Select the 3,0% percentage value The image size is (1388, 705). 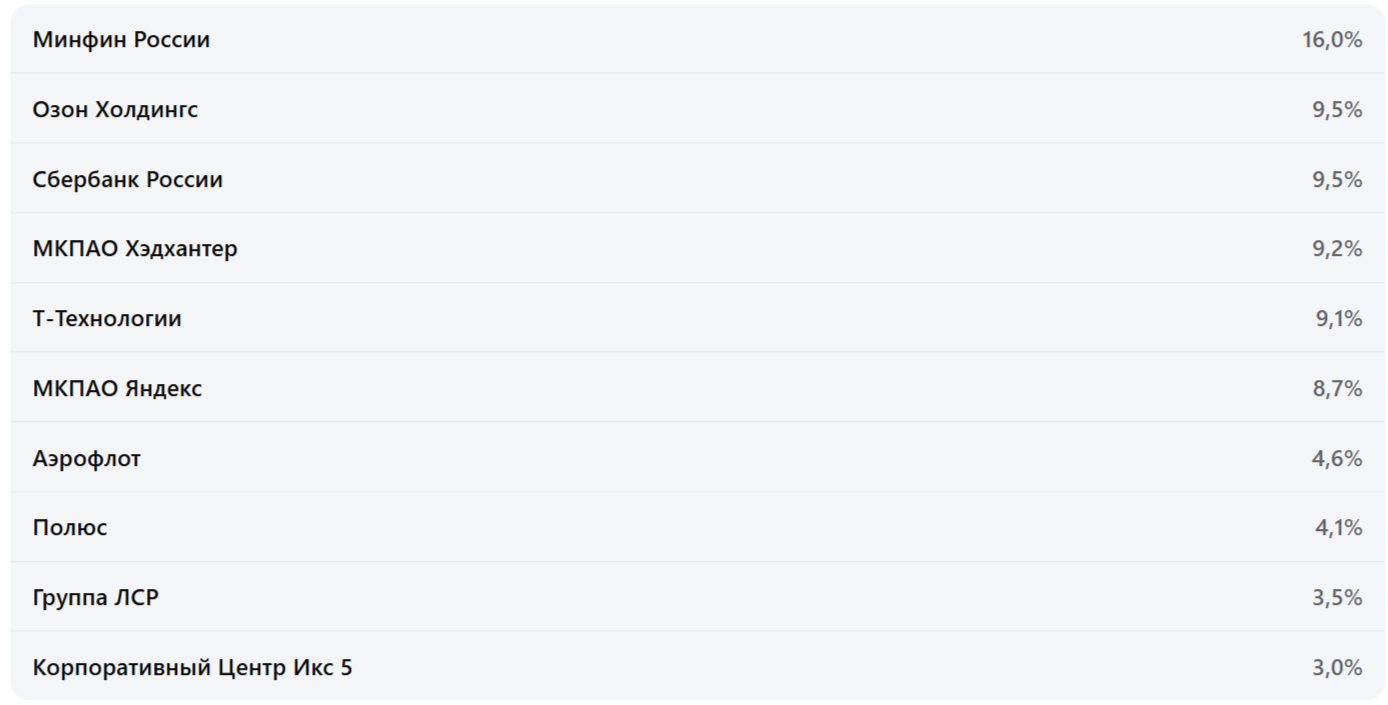(1337, 667)
